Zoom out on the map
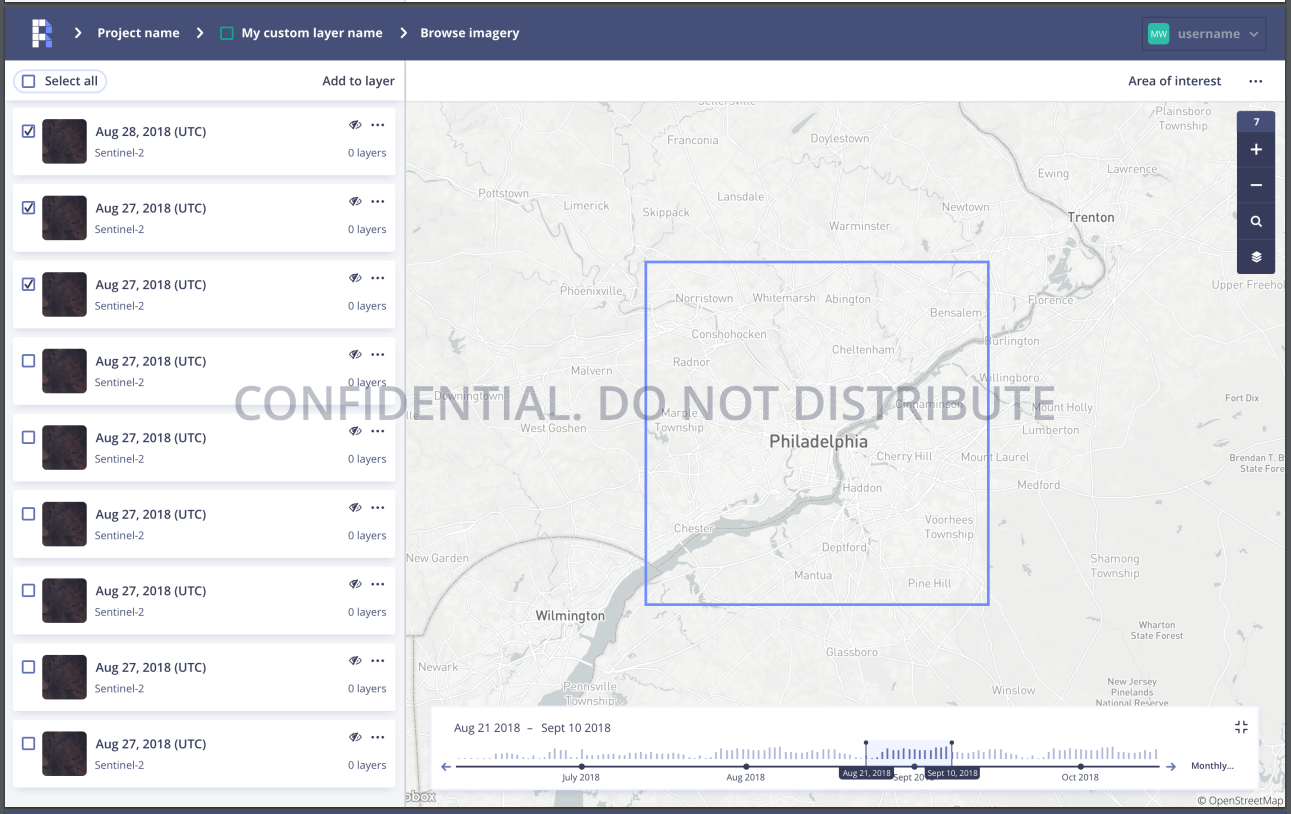1291x814 pixels. pyautogui.click(x=1256, y=186)
